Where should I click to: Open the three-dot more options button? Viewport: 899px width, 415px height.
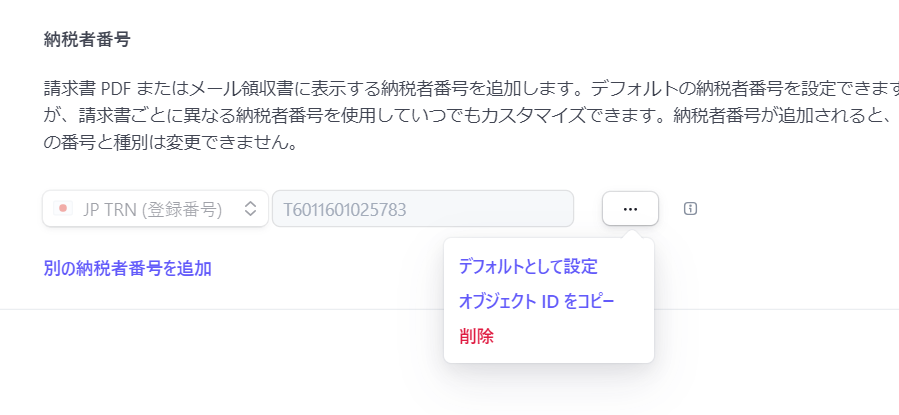(630, 208)
